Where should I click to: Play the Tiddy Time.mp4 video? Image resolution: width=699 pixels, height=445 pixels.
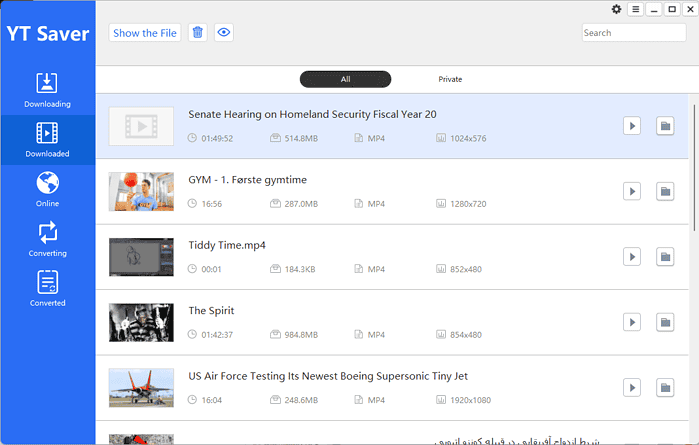click(x=632, y=257)
